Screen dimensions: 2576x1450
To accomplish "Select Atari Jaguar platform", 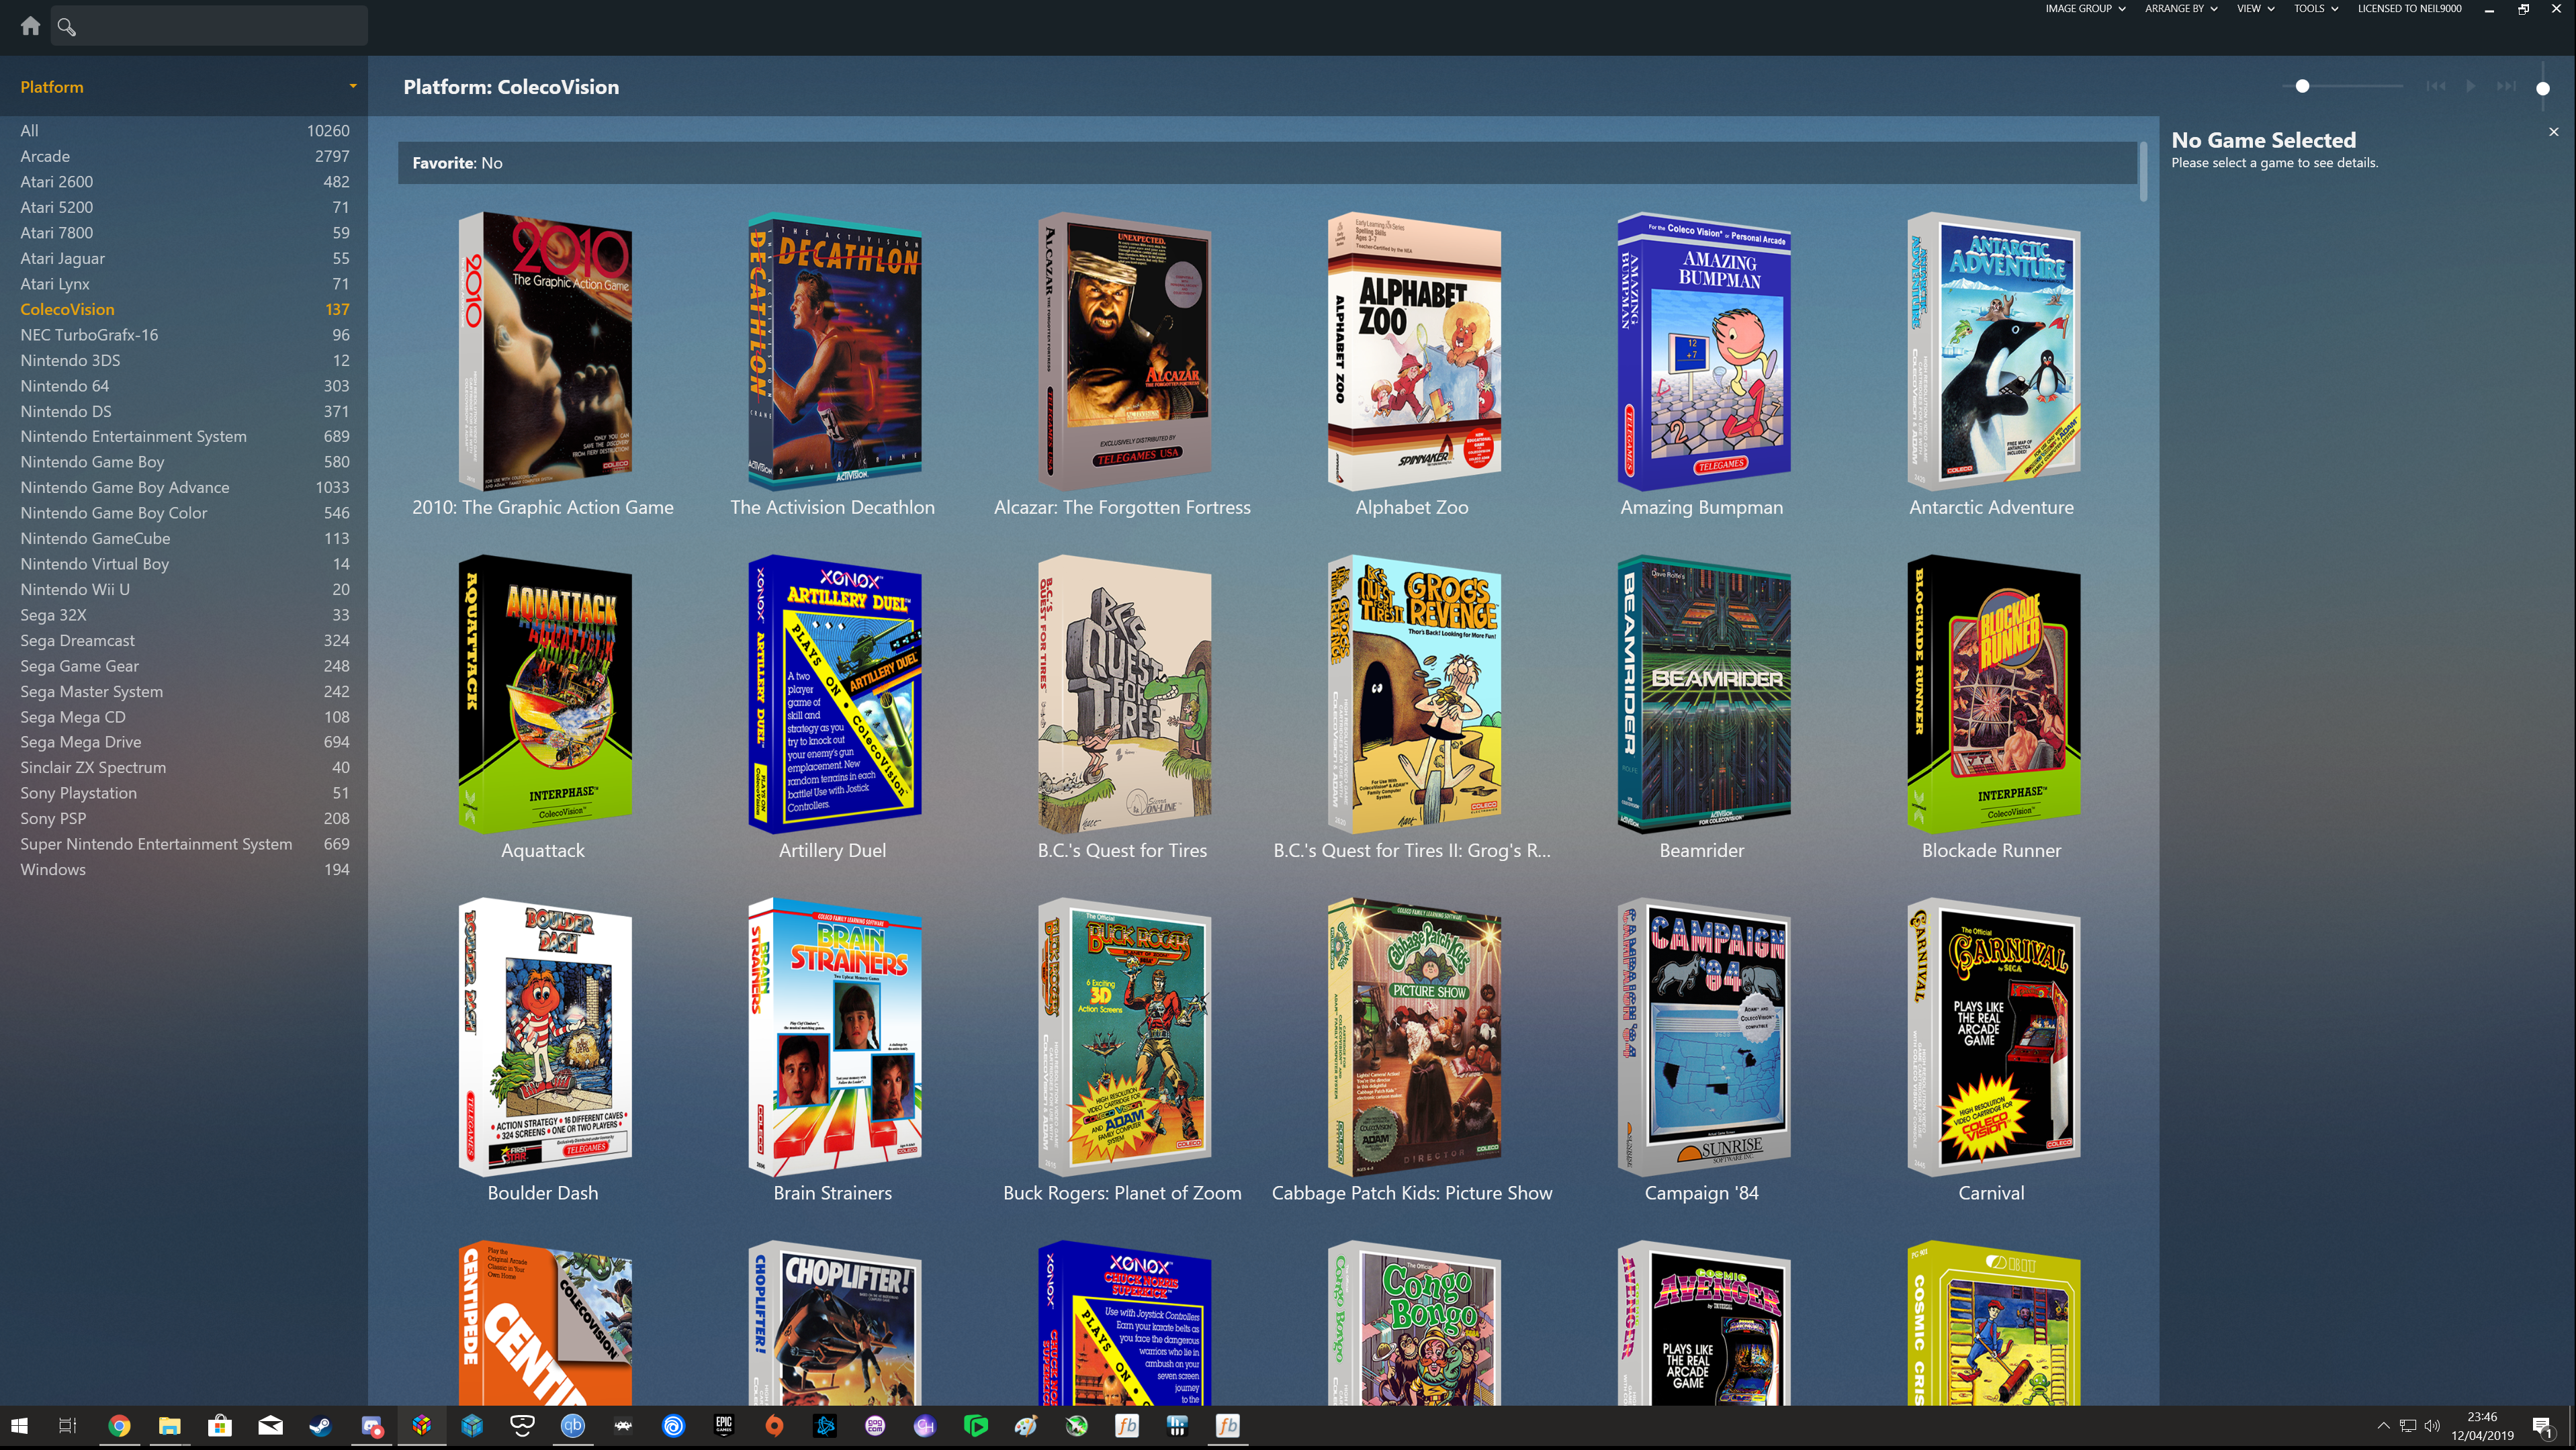I will coord(184,258).
